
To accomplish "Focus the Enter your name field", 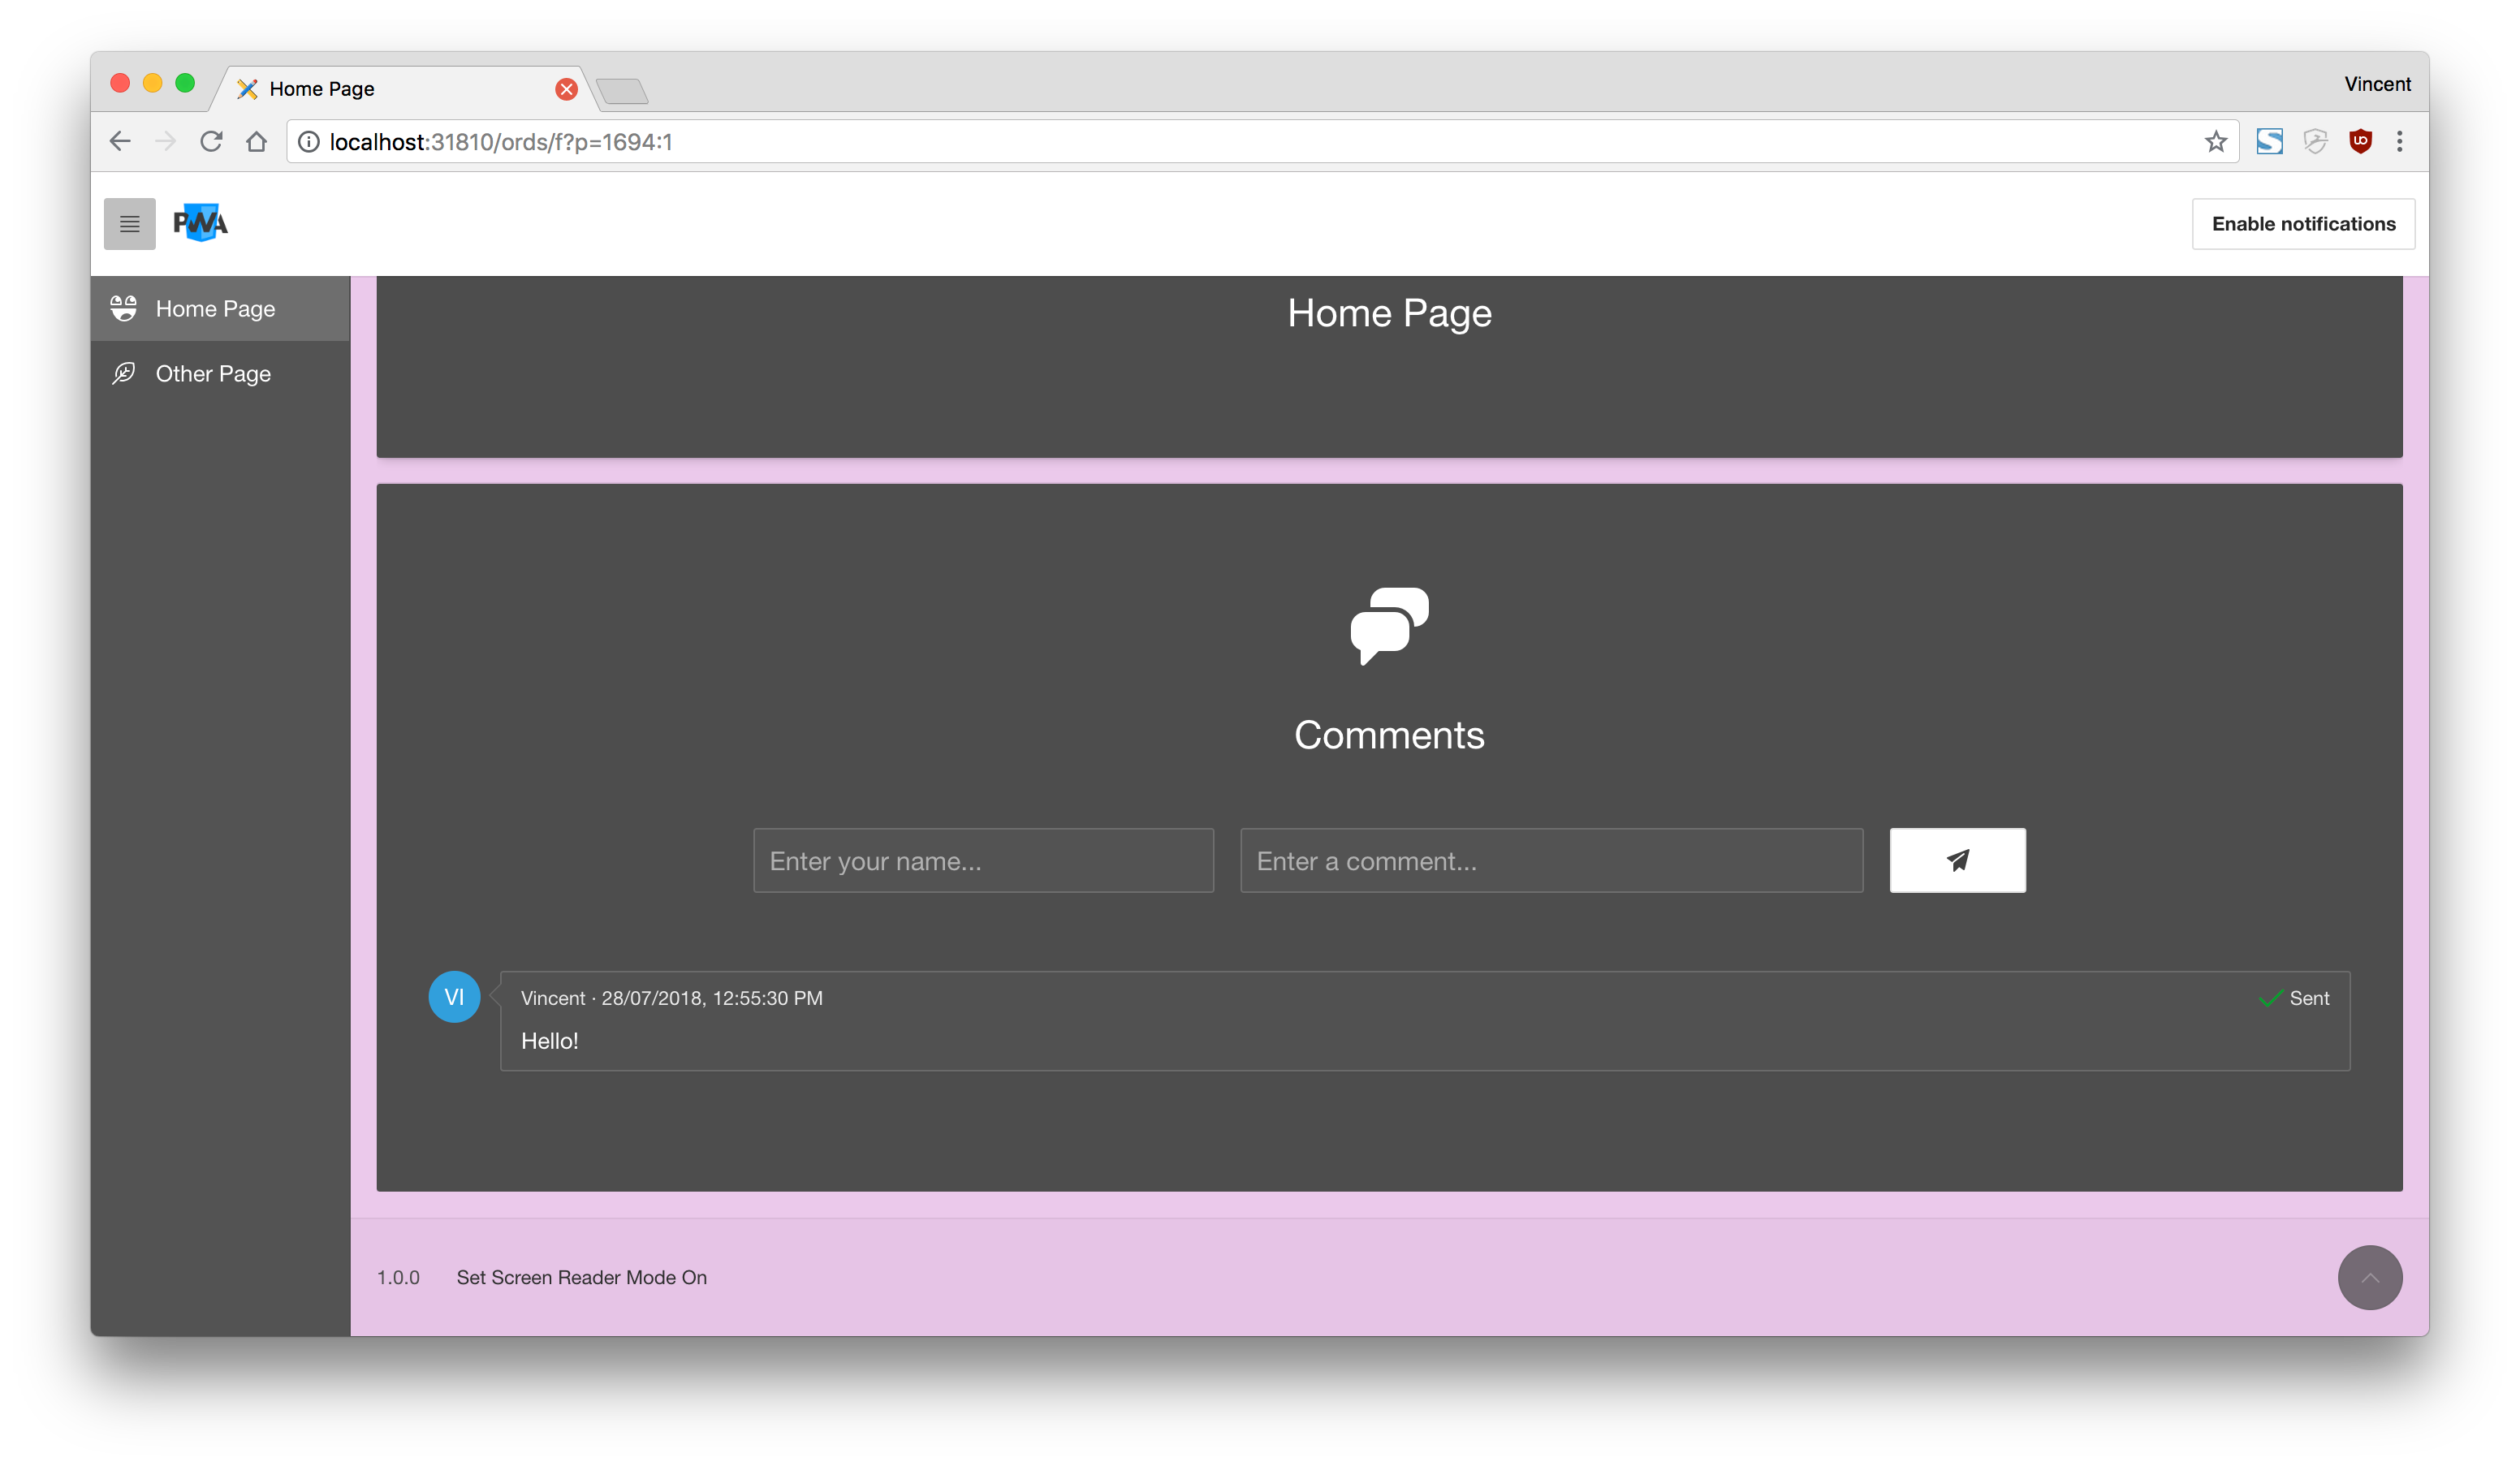I will (x=982, y=861).
